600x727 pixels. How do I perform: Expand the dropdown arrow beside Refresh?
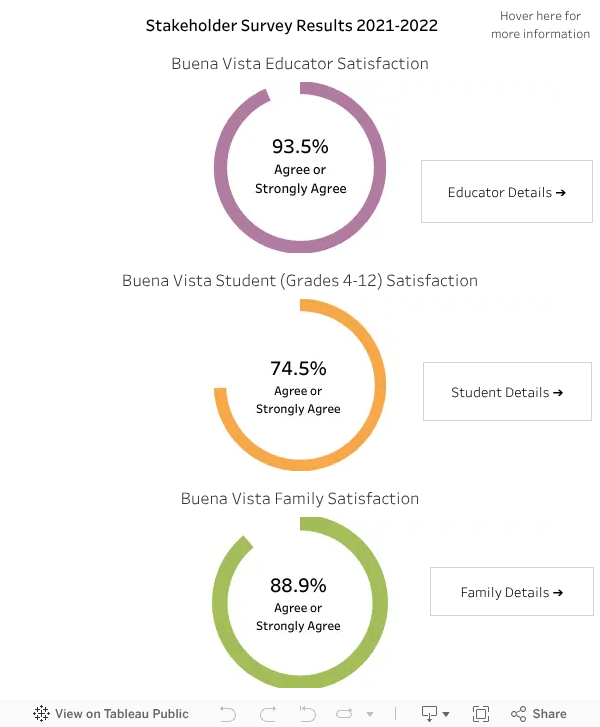pyautogui.click(x=370, y=714)
